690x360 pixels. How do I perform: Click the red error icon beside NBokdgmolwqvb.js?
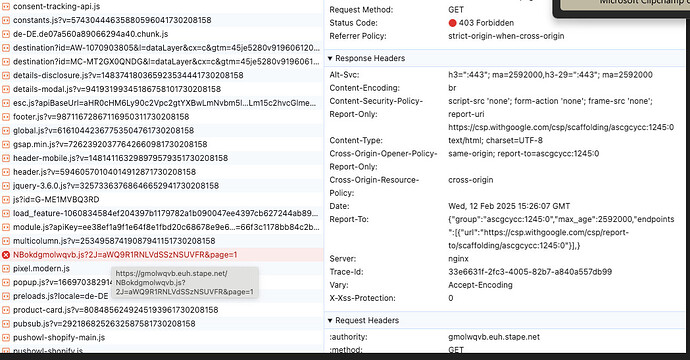[6, 255]
